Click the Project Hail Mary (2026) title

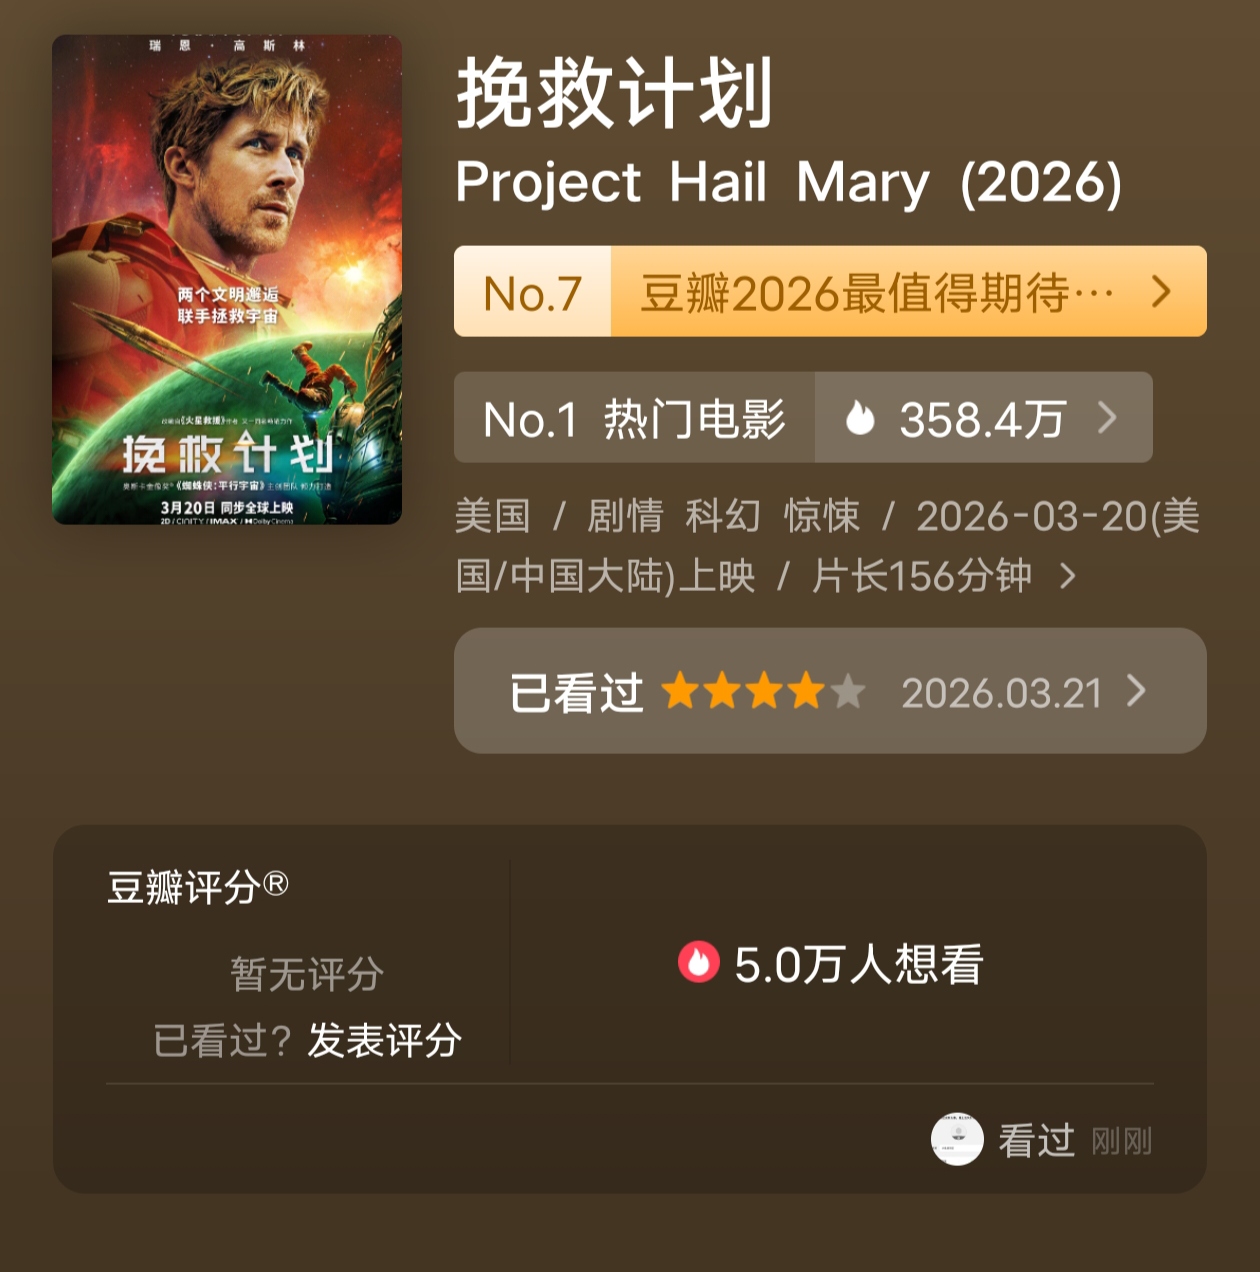tap(788, 183)
